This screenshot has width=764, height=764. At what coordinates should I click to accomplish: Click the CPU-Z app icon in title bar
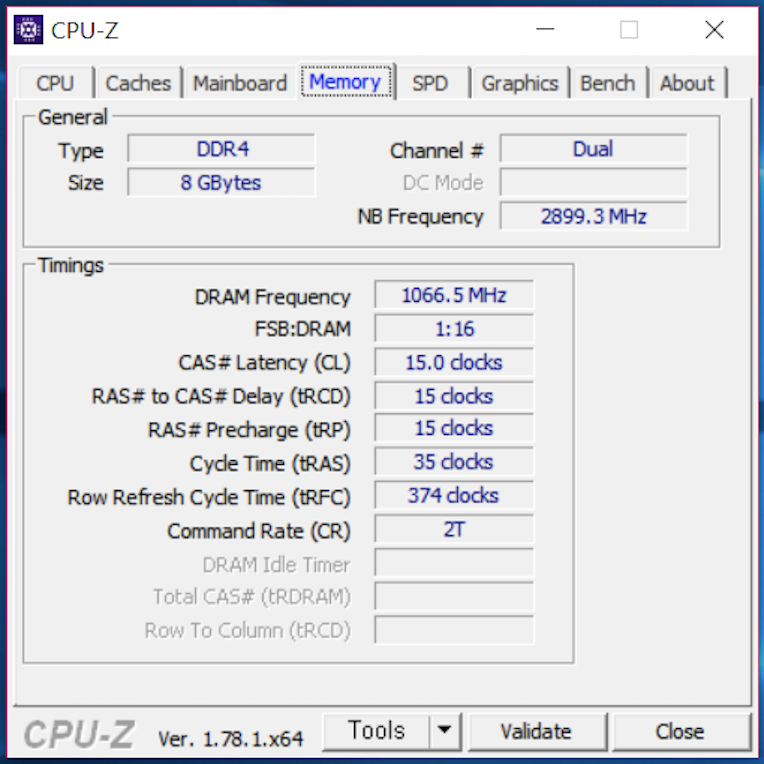click(x=28, y=30)
